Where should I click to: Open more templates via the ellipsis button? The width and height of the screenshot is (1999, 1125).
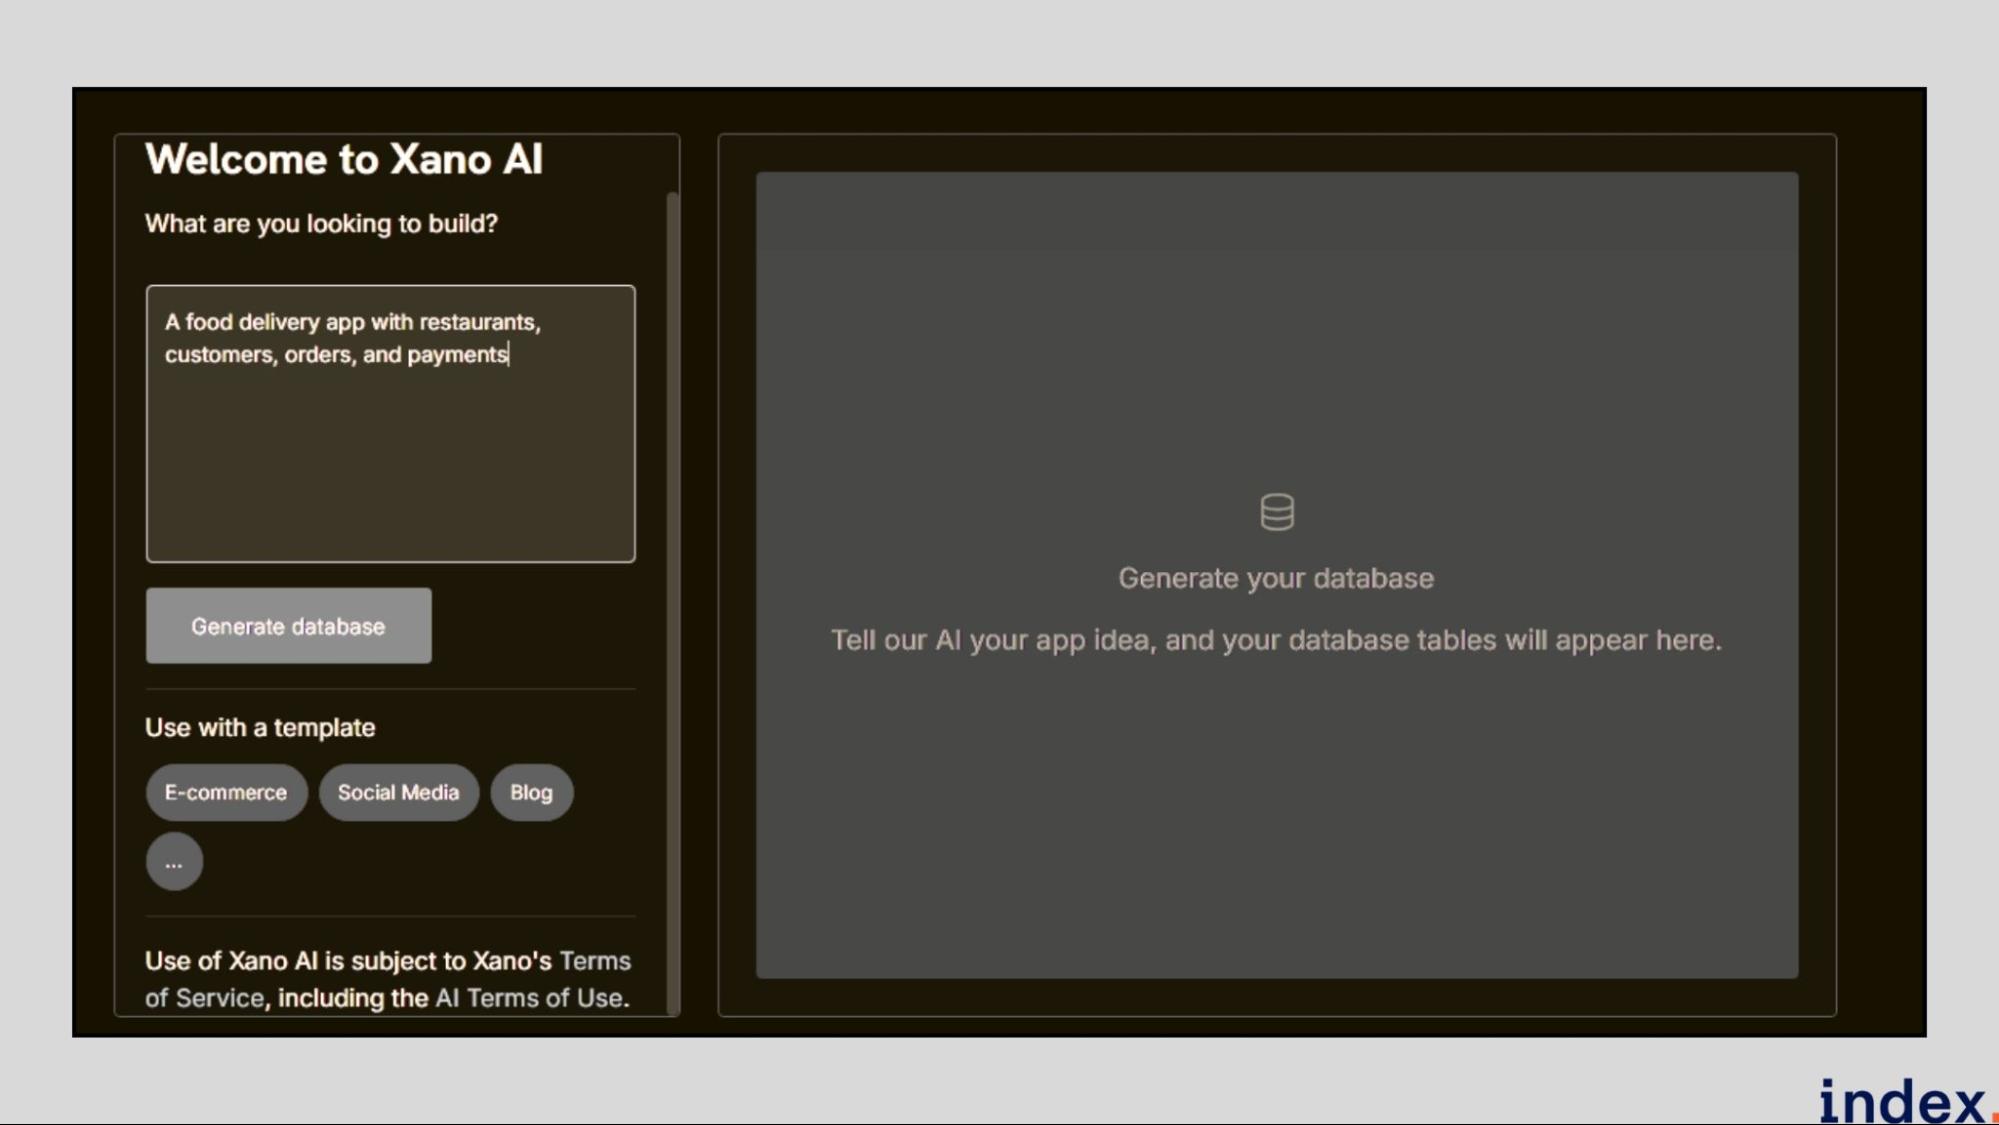pos(173,860)
